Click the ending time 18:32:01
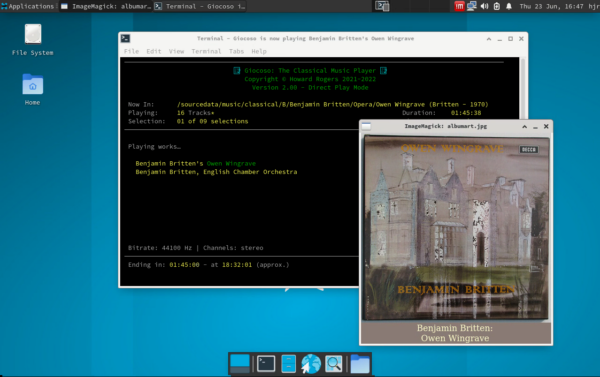600x377 pixels. tap(237, 264)
